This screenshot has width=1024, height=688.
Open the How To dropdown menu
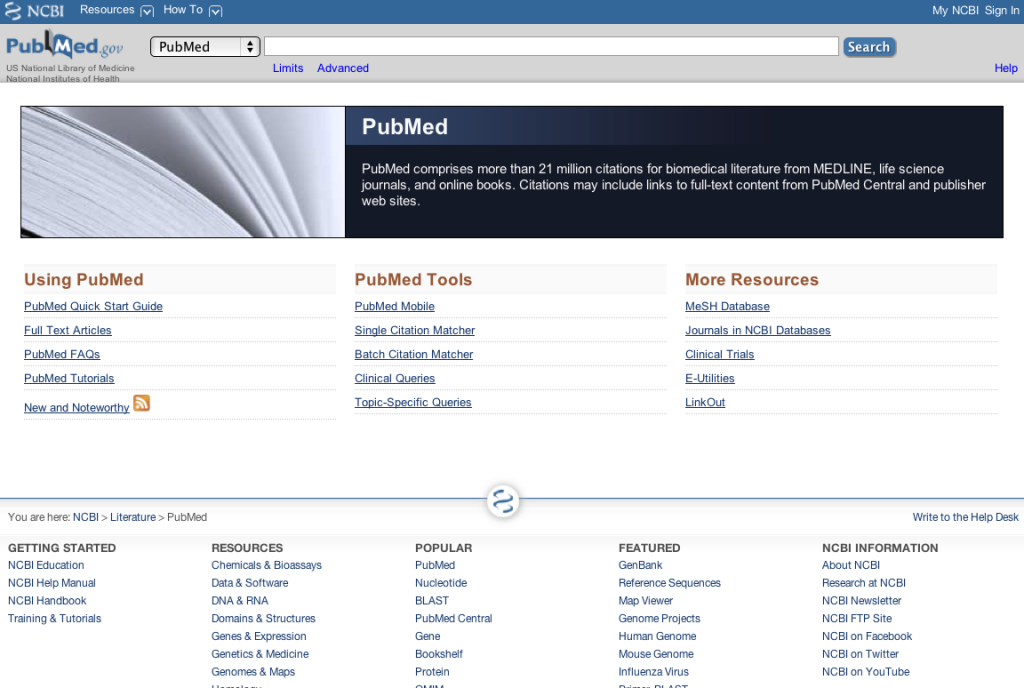click(x=193, y=10)
